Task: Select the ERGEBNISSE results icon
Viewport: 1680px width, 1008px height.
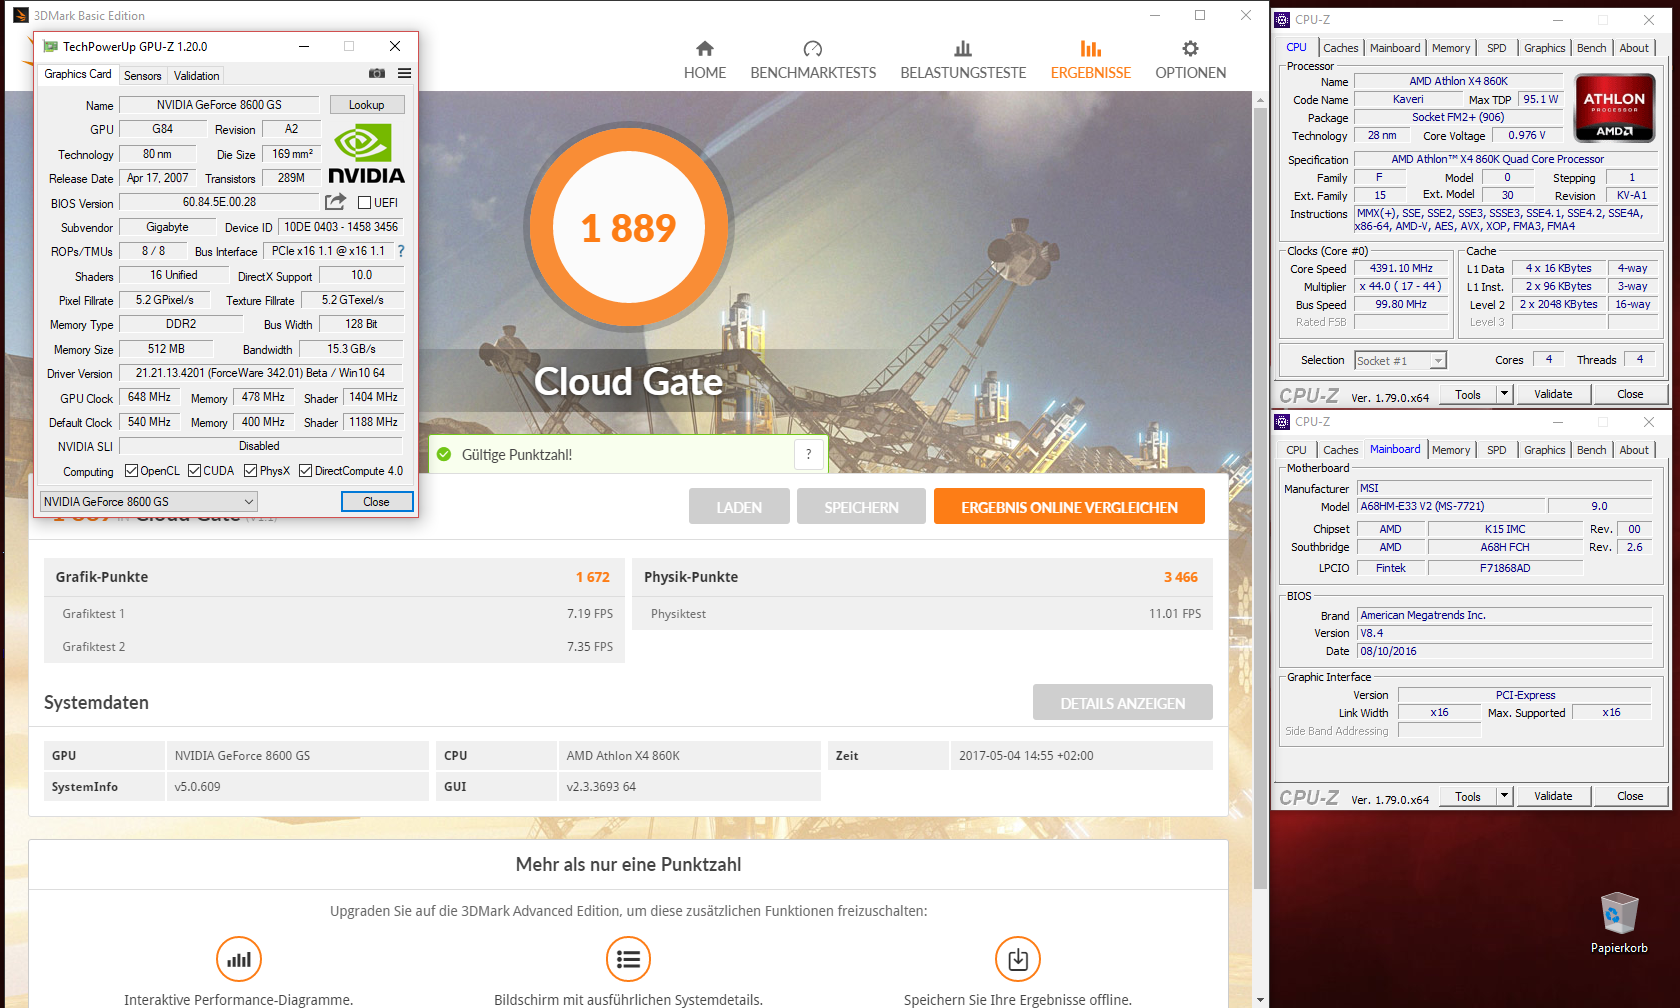Action: [1091, 48]
